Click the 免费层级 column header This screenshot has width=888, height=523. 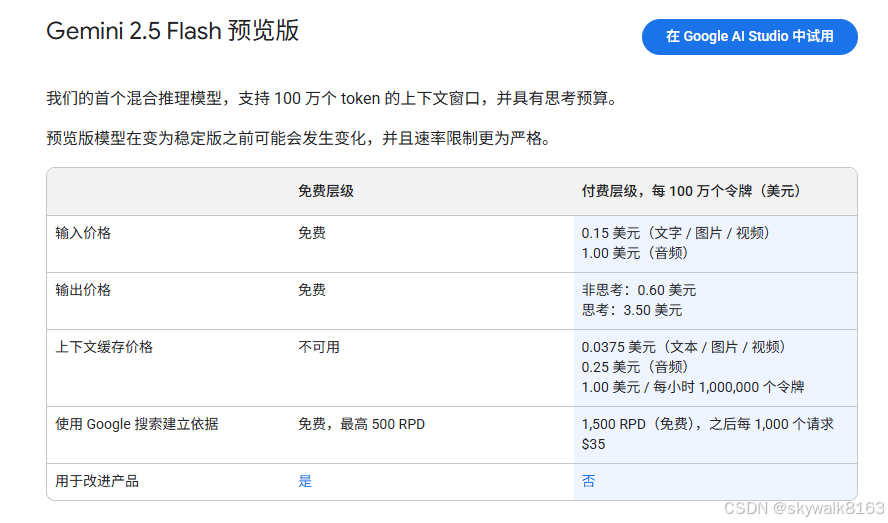click(326, 191)
